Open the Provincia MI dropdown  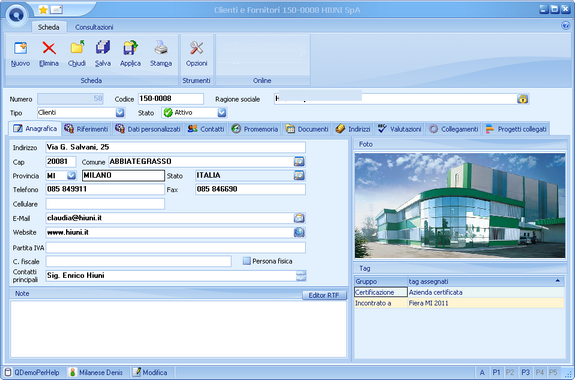(x=72, y=175)
